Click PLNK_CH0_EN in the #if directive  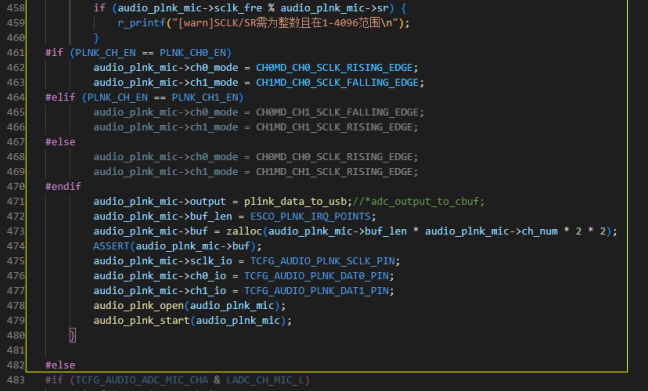[193, 53]
